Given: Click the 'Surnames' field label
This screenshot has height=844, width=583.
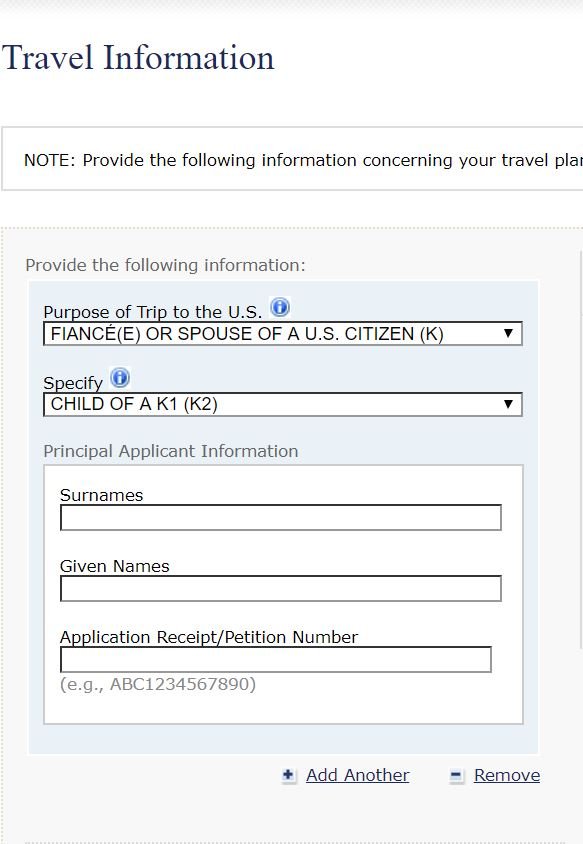Looking at the screenshot, I should pyautogui.click(x=101, y=495).
